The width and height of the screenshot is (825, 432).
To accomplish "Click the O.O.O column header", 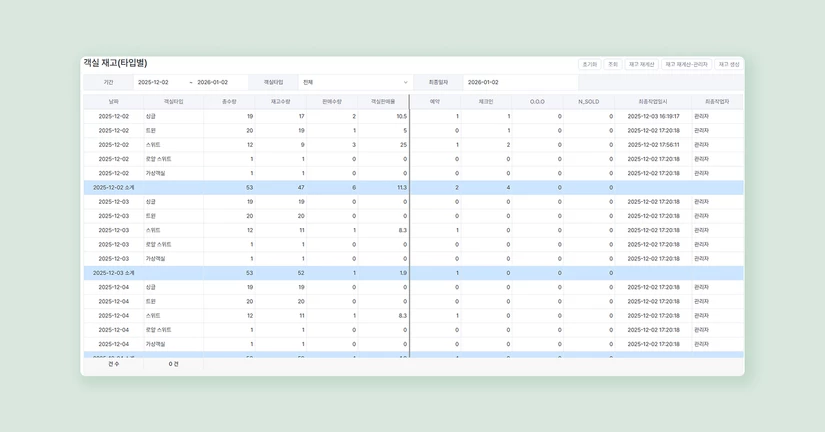I will click(537, 101).
